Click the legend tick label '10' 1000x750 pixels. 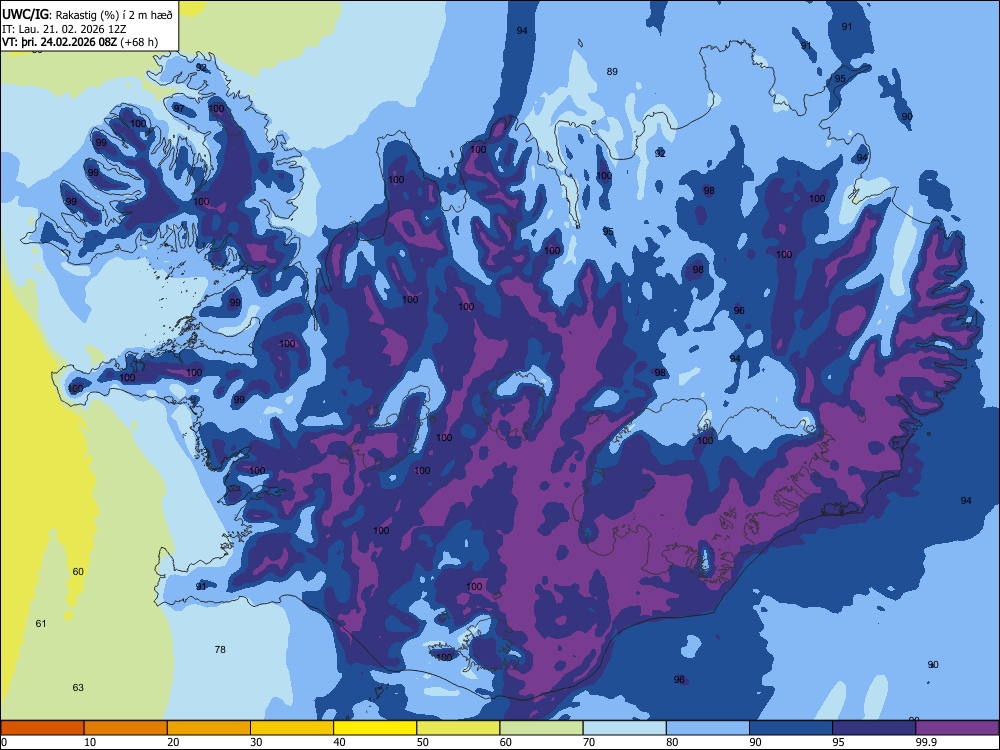coord(90,742)
